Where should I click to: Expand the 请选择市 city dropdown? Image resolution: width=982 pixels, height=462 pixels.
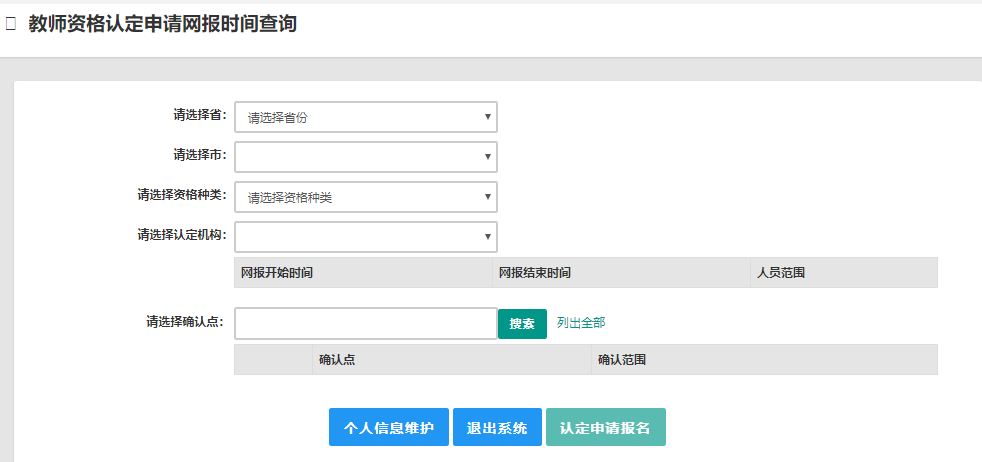pyautogui.click(x=365, y=157)
